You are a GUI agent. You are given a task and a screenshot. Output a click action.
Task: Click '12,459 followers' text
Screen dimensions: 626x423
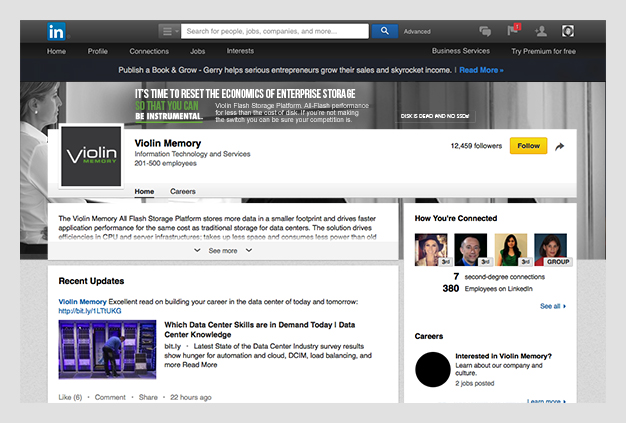pyautogui.click(x=476, y=146)
